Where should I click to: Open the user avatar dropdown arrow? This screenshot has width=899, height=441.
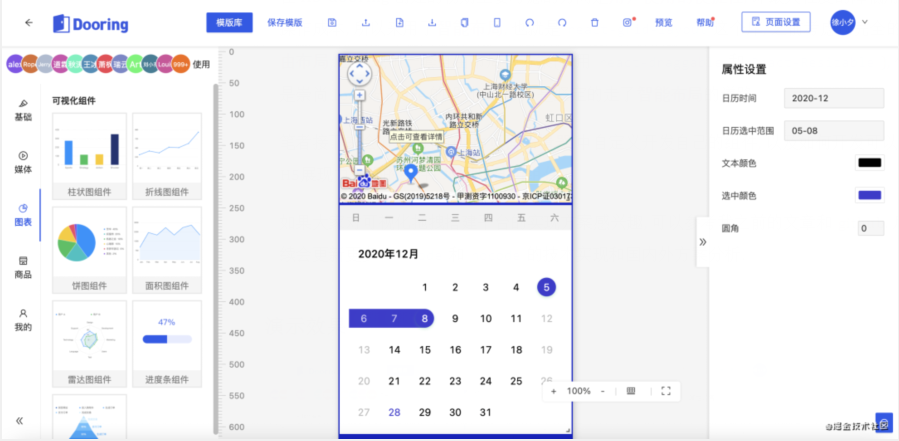pyautogui.click(x=865, y=22)
